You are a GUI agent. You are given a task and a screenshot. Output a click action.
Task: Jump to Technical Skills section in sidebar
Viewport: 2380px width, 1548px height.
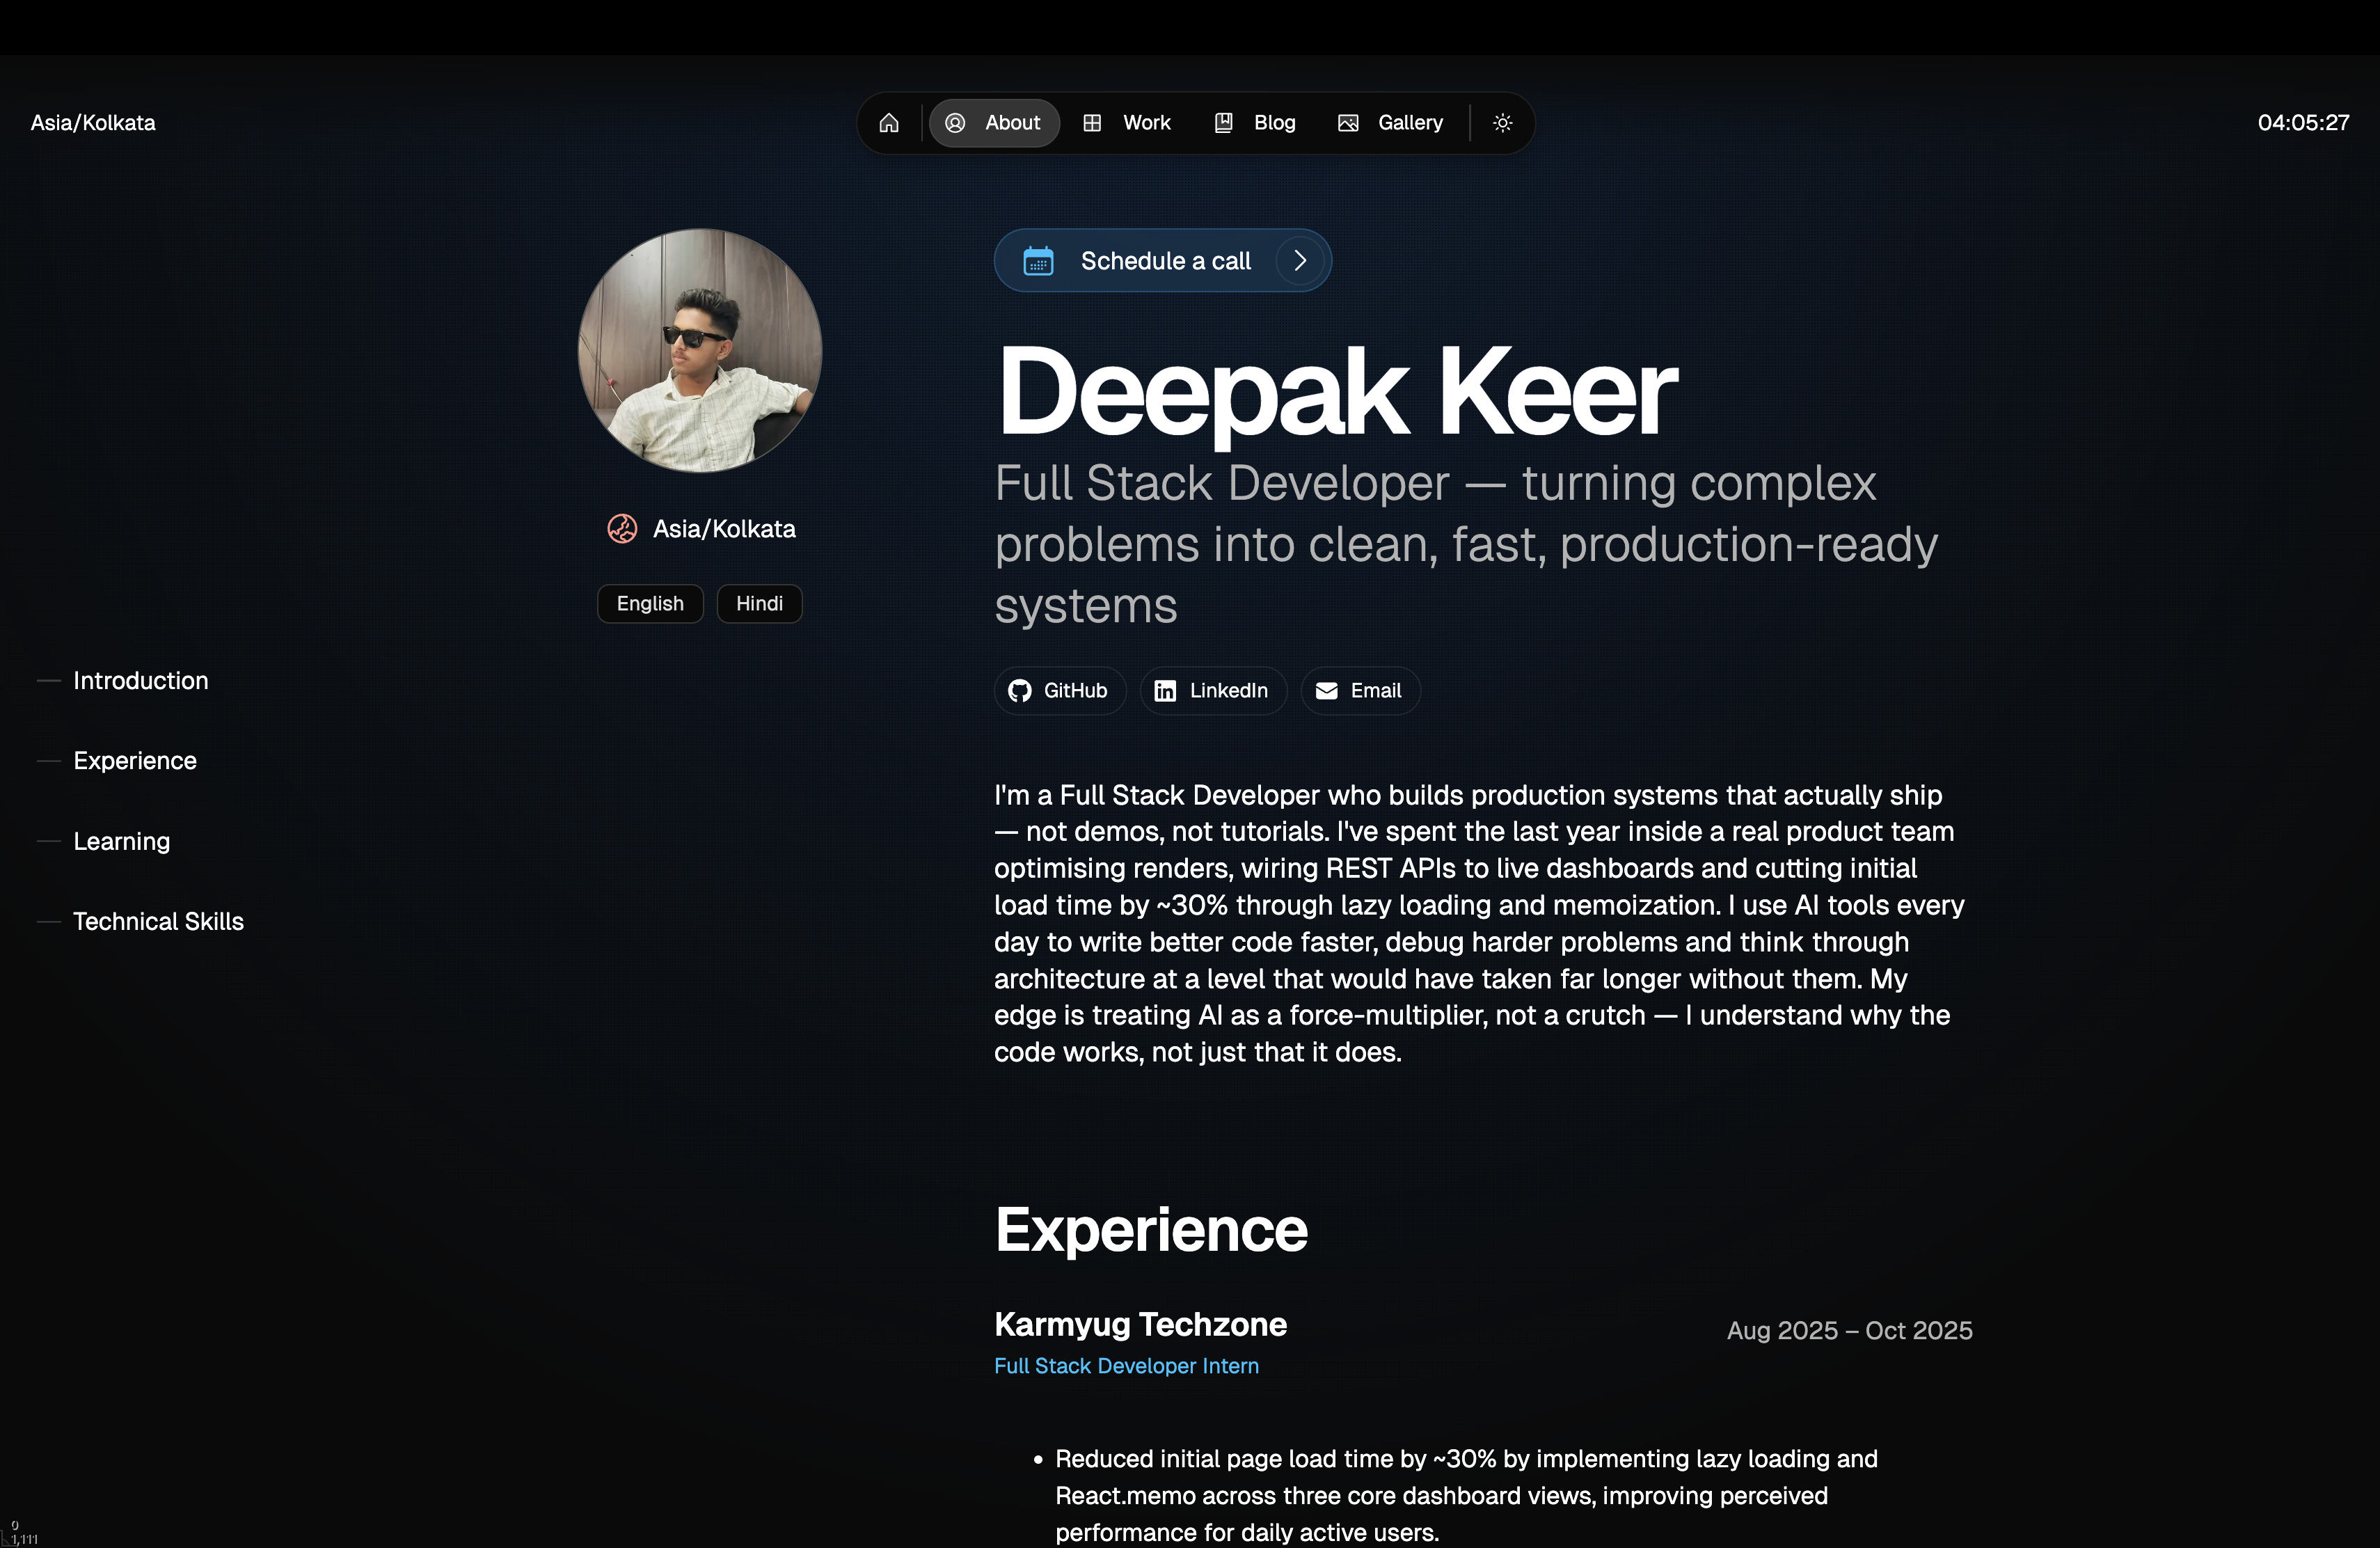click(x=158, y=922)
